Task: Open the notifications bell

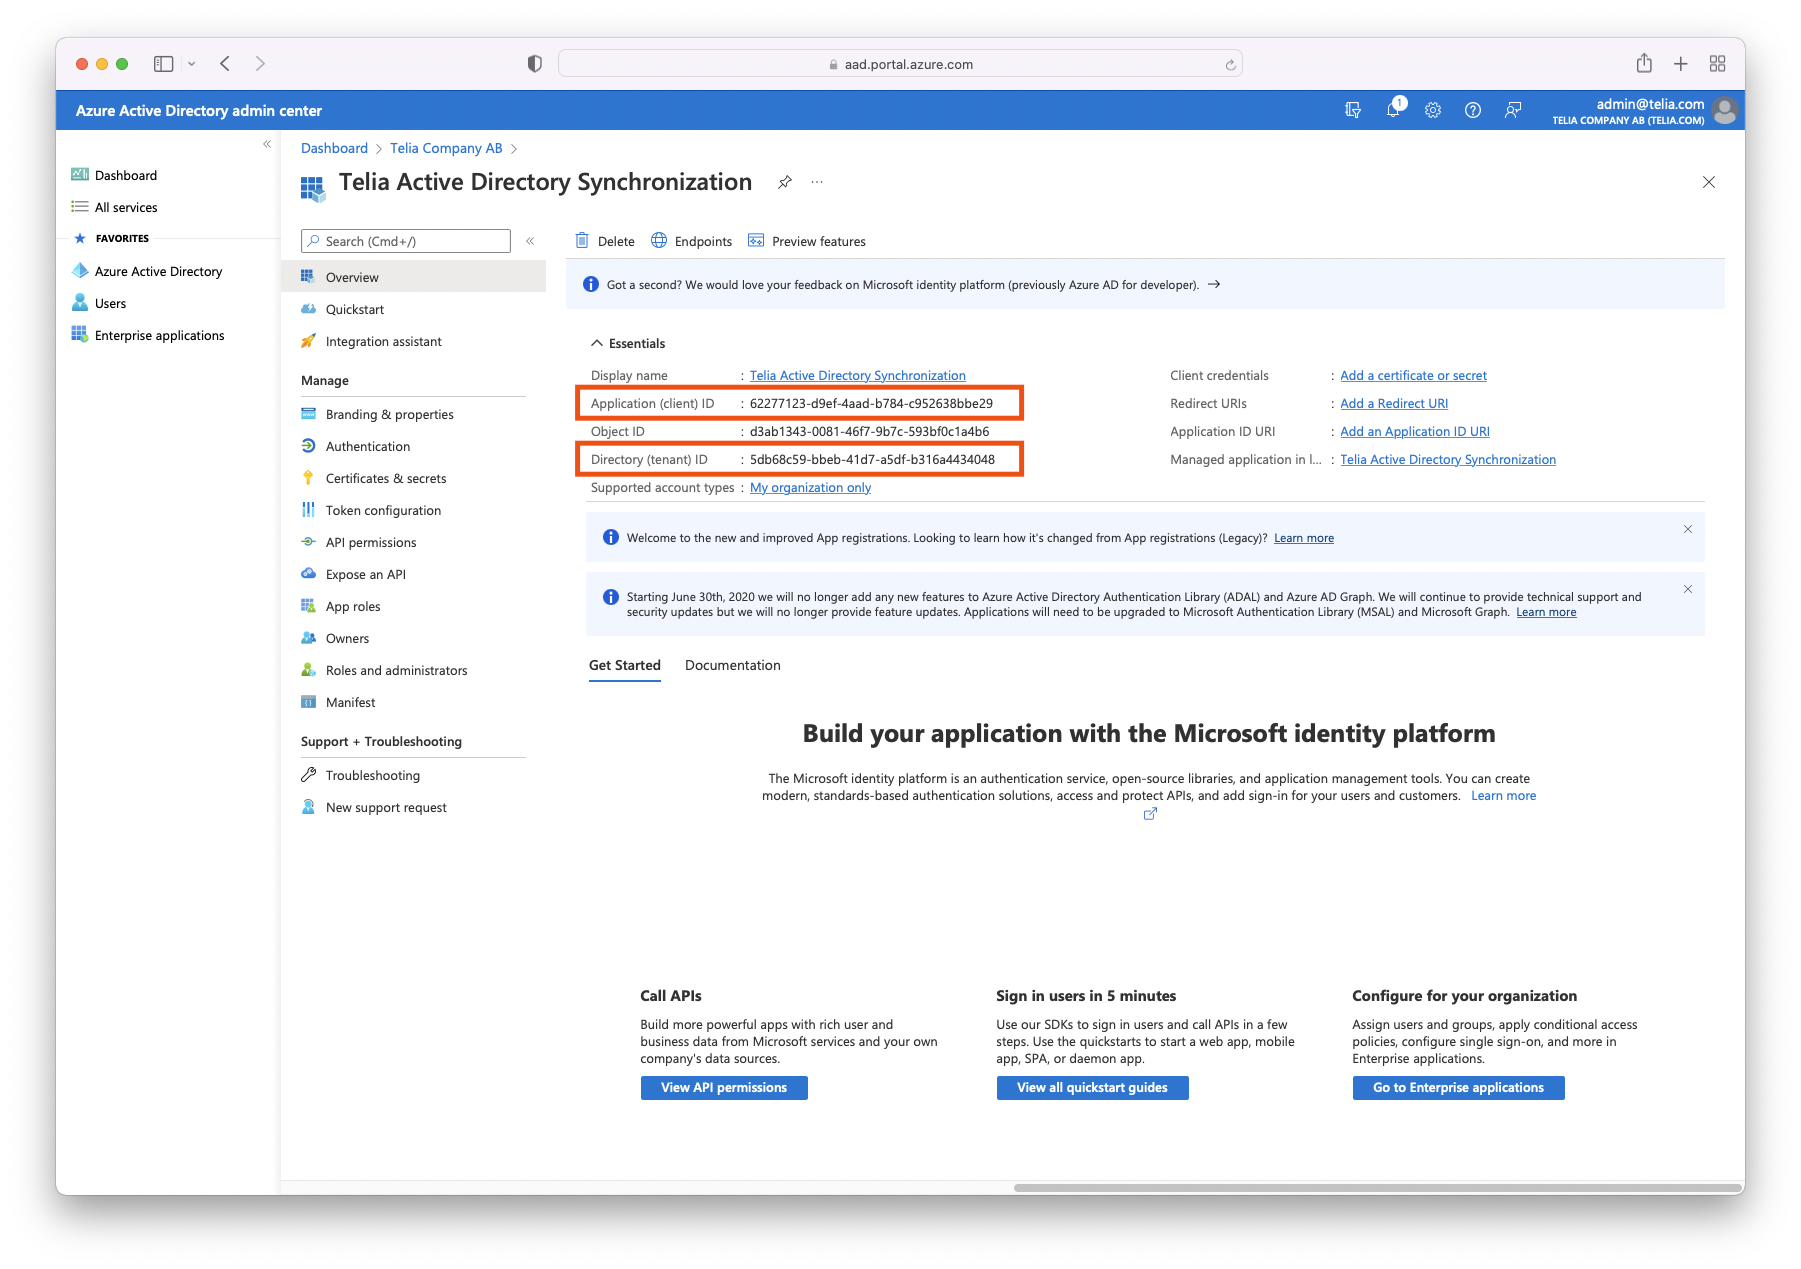Action: 1394,109
